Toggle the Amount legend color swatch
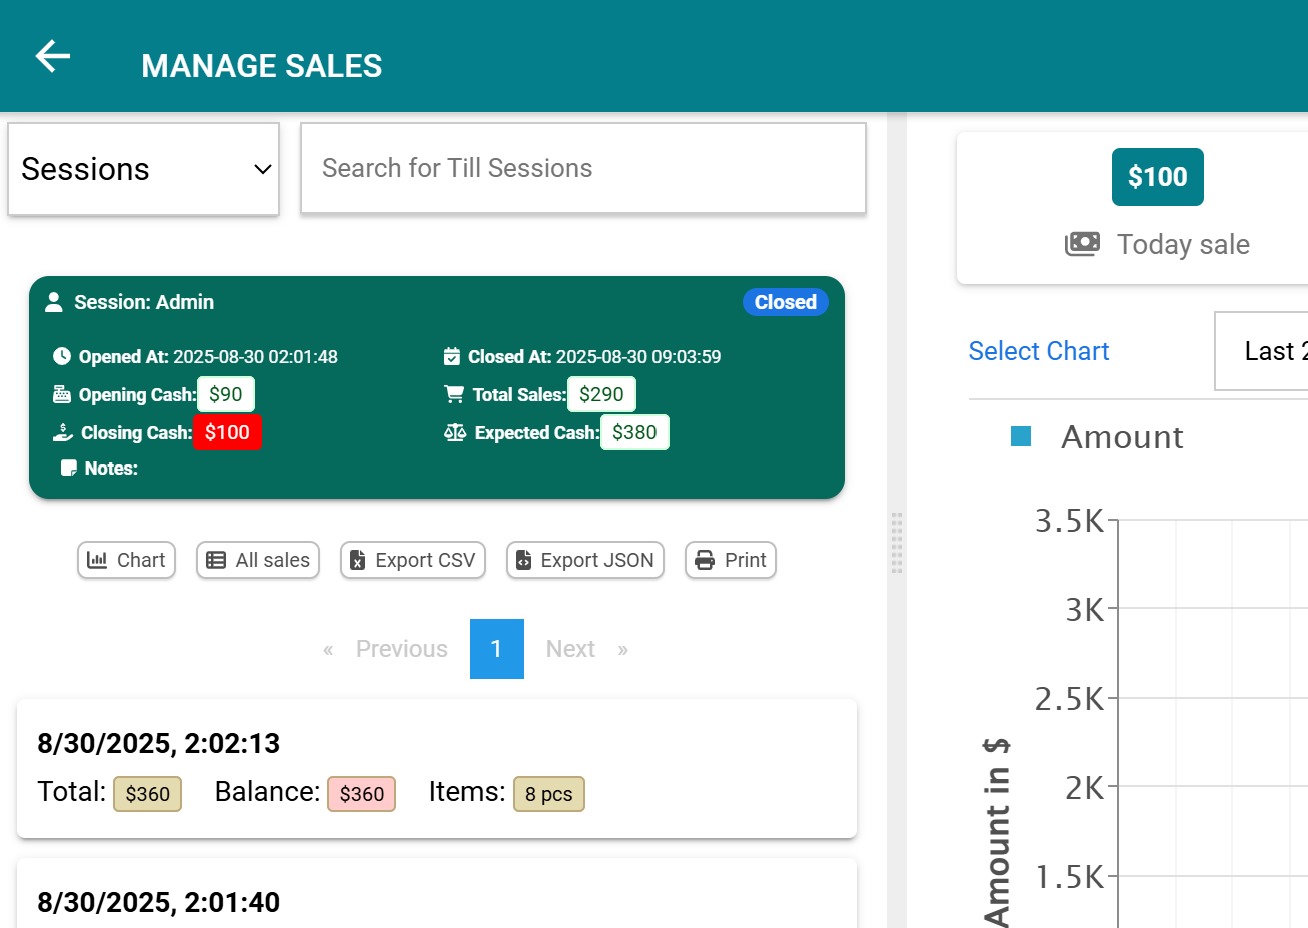The width and height of the screenshot is (1308, 928). 1021,436
